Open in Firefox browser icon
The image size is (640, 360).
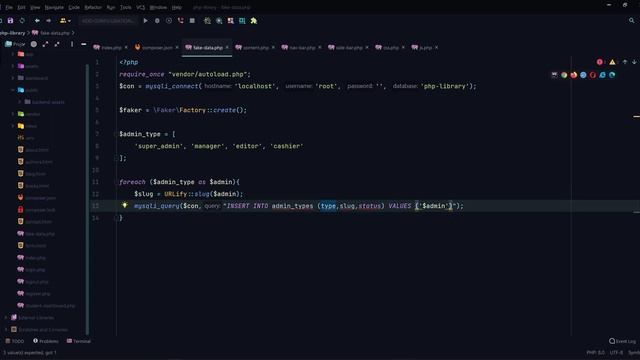point(573,75)
